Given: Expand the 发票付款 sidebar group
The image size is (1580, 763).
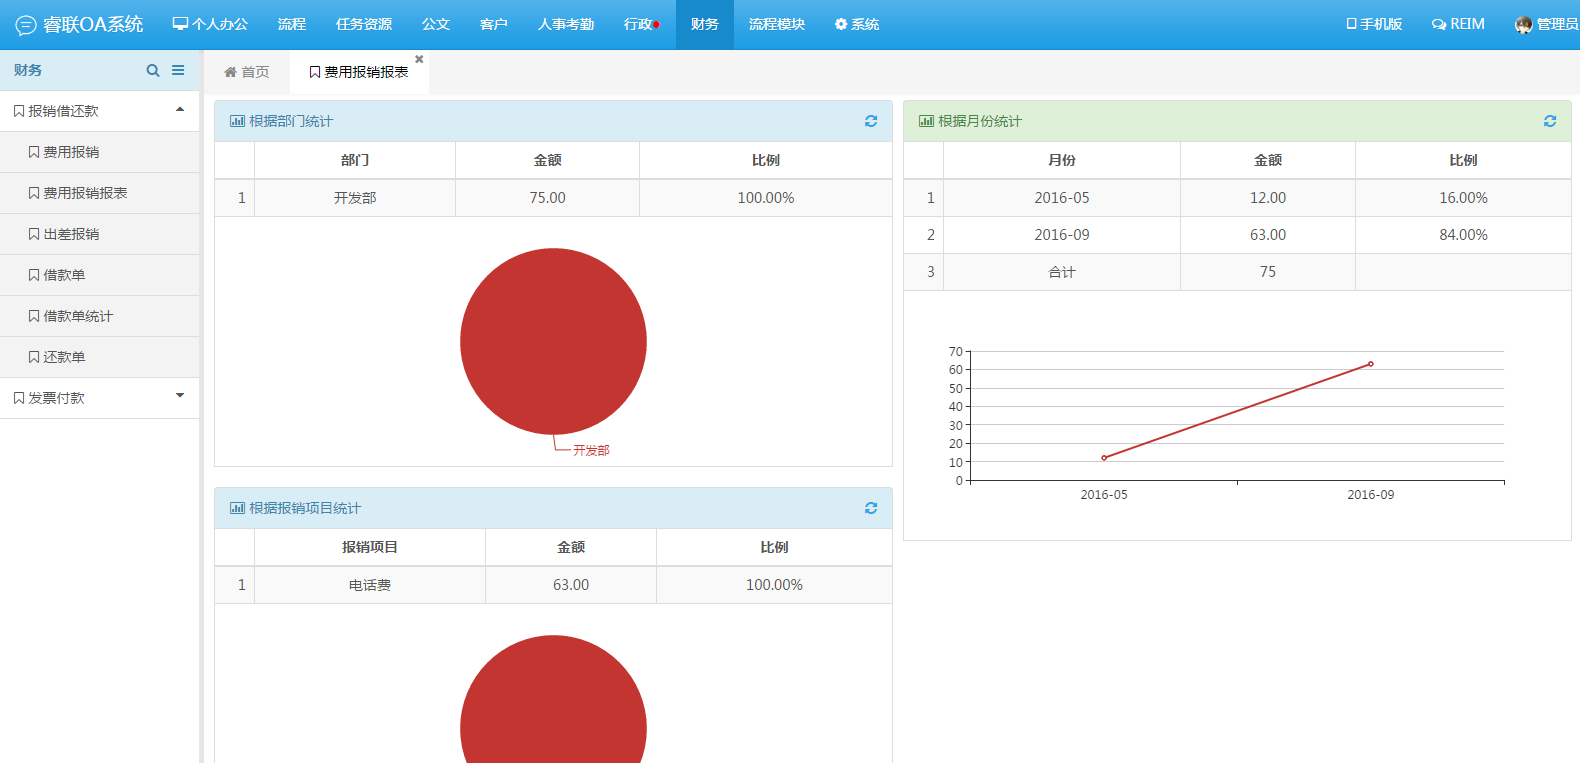Looking at the screenshot, I should [x=180, y=396].
